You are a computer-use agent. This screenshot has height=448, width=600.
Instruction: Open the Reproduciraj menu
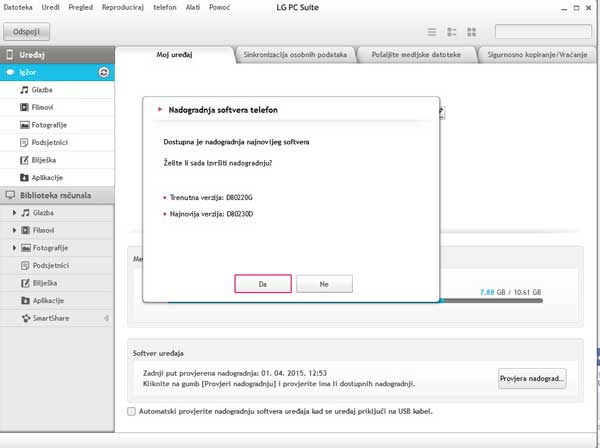(x=123, y=7)
